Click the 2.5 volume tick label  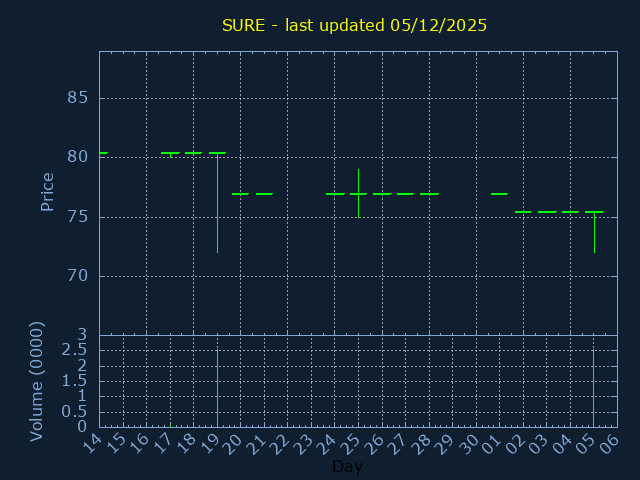[74, 350]
